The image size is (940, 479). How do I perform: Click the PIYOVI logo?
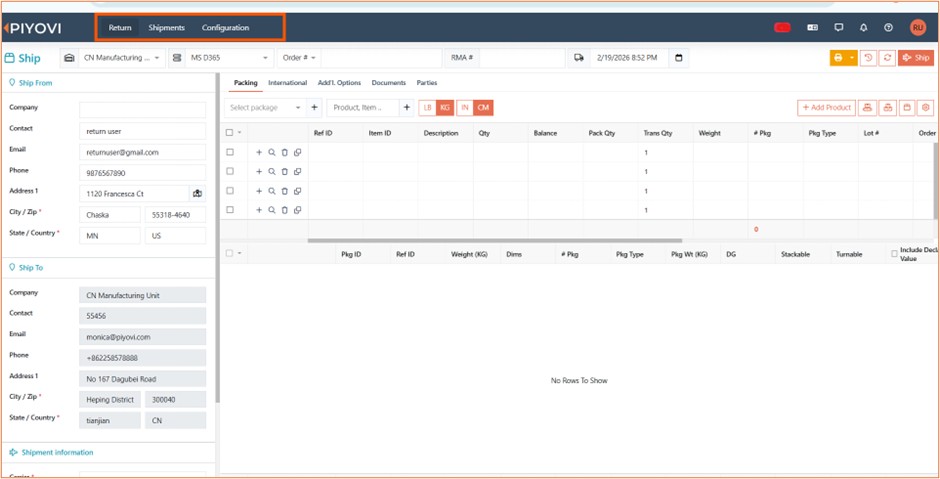[32, 28]
